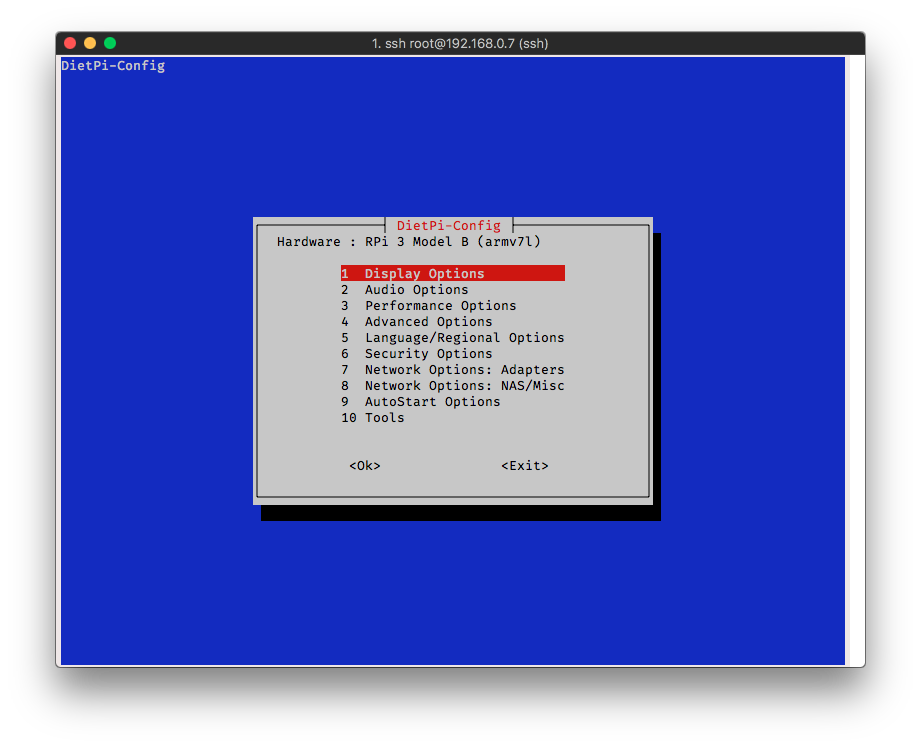Choose Network Options: Adapters
The width and height of the screenshot is (921, 747).
452,369
